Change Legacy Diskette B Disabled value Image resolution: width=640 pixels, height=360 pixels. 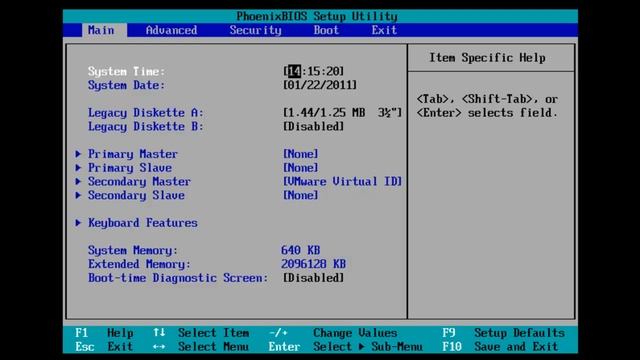coord(313,127)
